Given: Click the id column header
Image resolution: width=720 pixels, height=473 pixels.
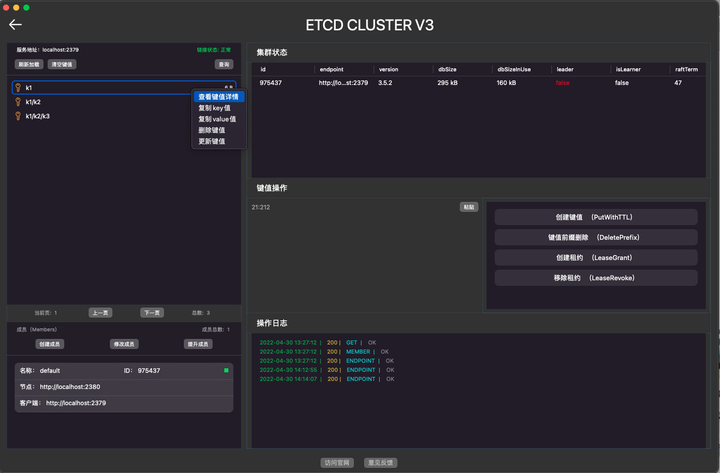Looking at the screenshot, I should tap(263, 69).
